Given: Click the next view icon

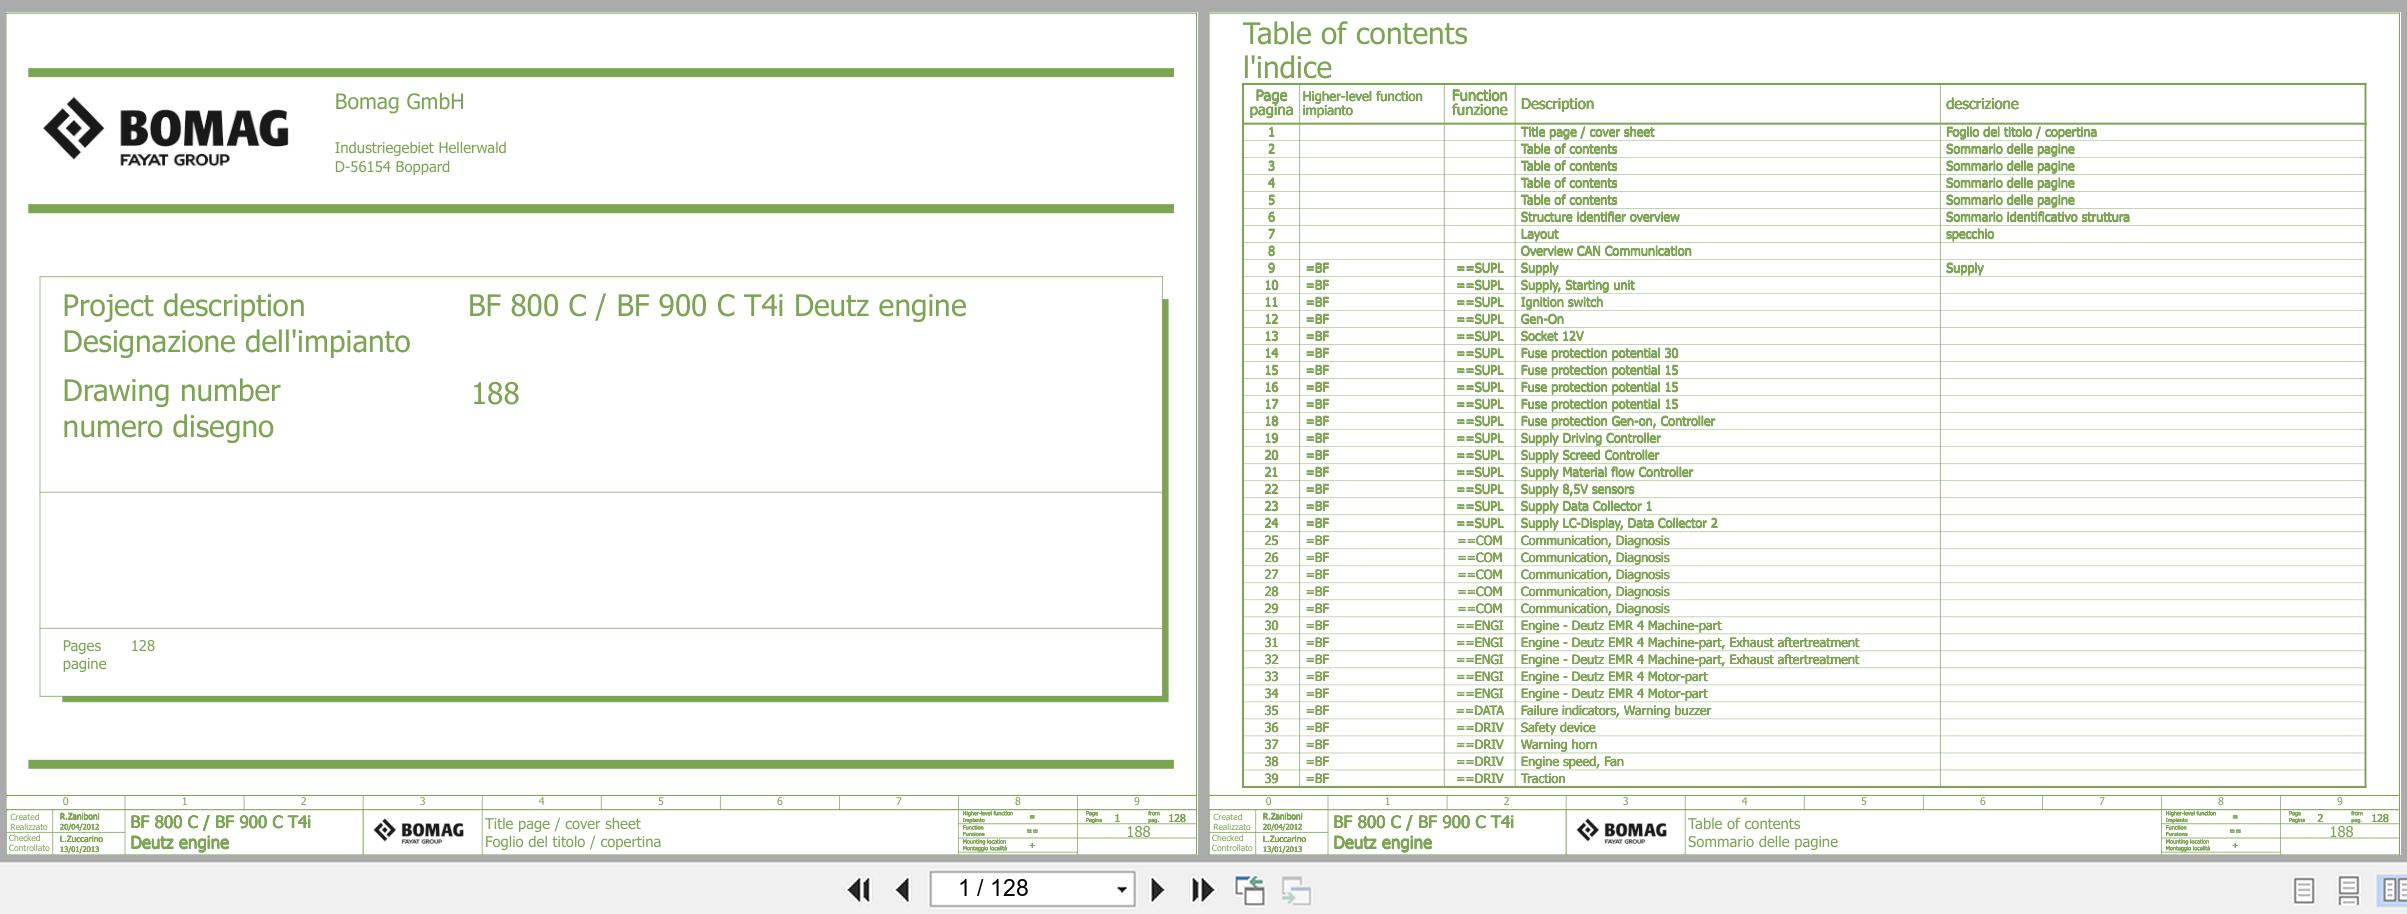Looking at the screenshot, I should 1296,889.
